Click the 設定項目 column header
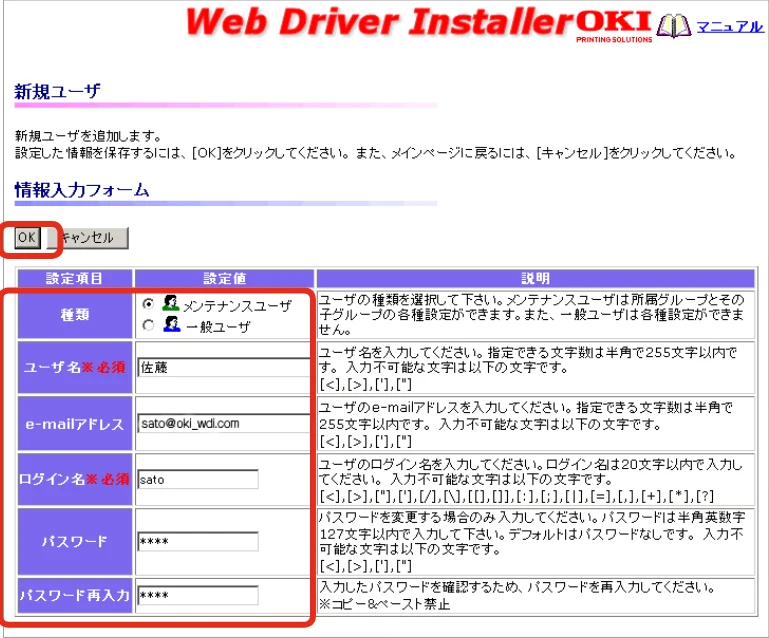The image size is (769, 638). [75, 279]
